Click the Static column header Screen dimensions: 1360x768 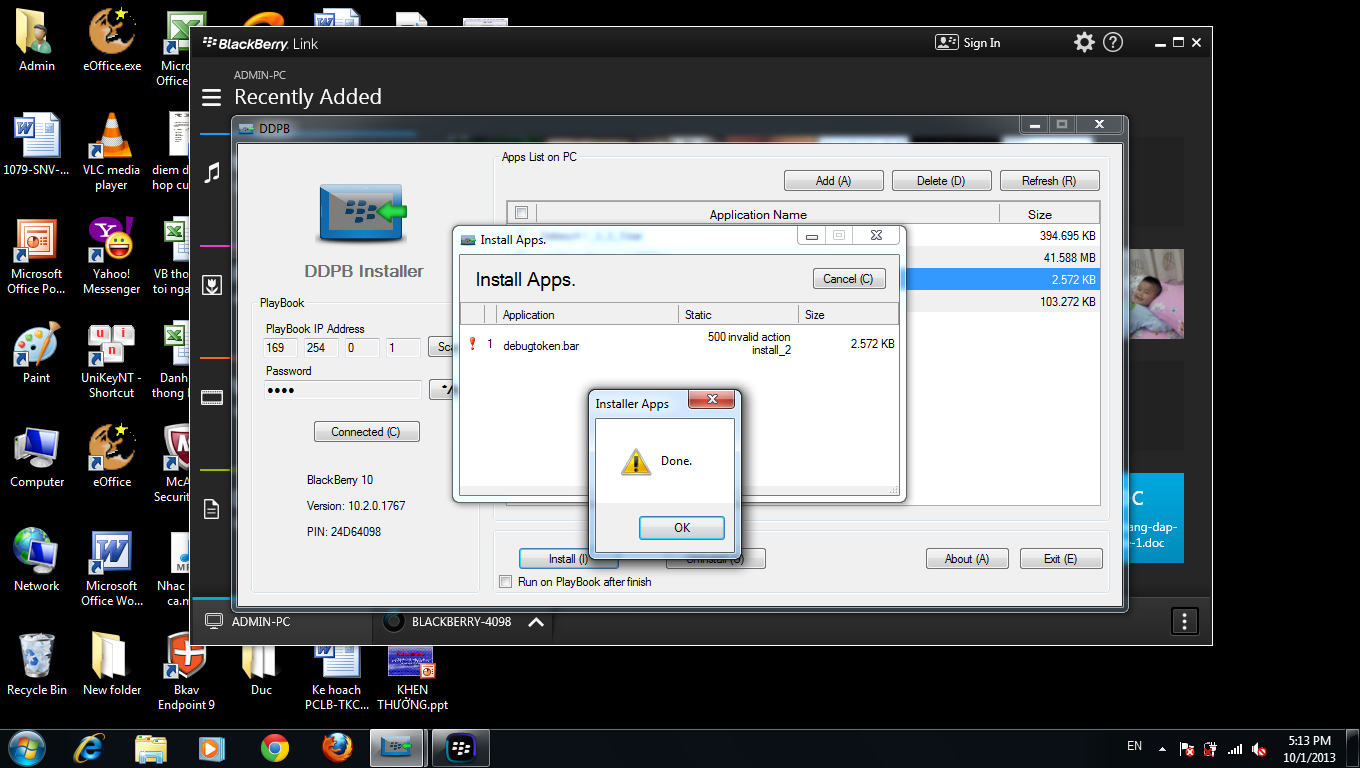pyautogui.click(x=739, y=315)
